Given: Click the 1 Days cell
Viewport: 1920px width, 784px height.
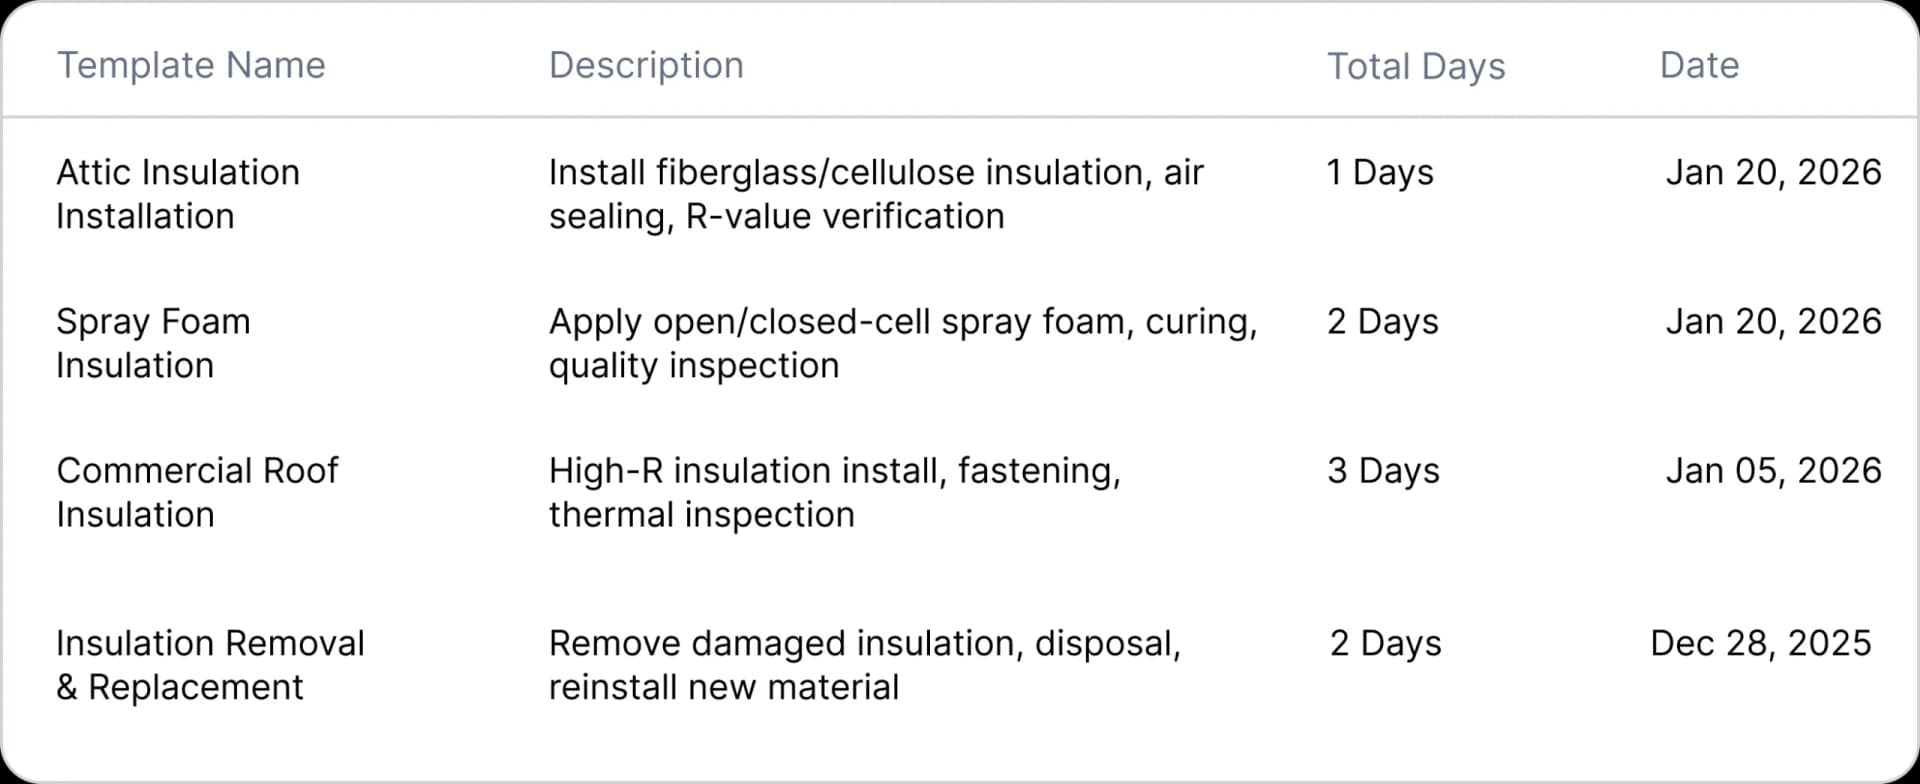Looking at the screenshot, I should (1380, 173).
